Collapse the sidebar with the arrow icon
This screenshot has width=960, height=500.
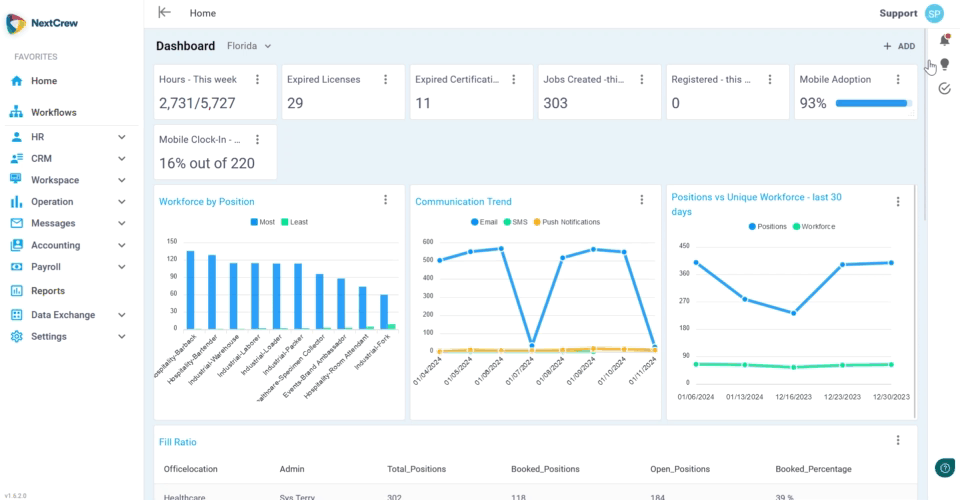164,12
